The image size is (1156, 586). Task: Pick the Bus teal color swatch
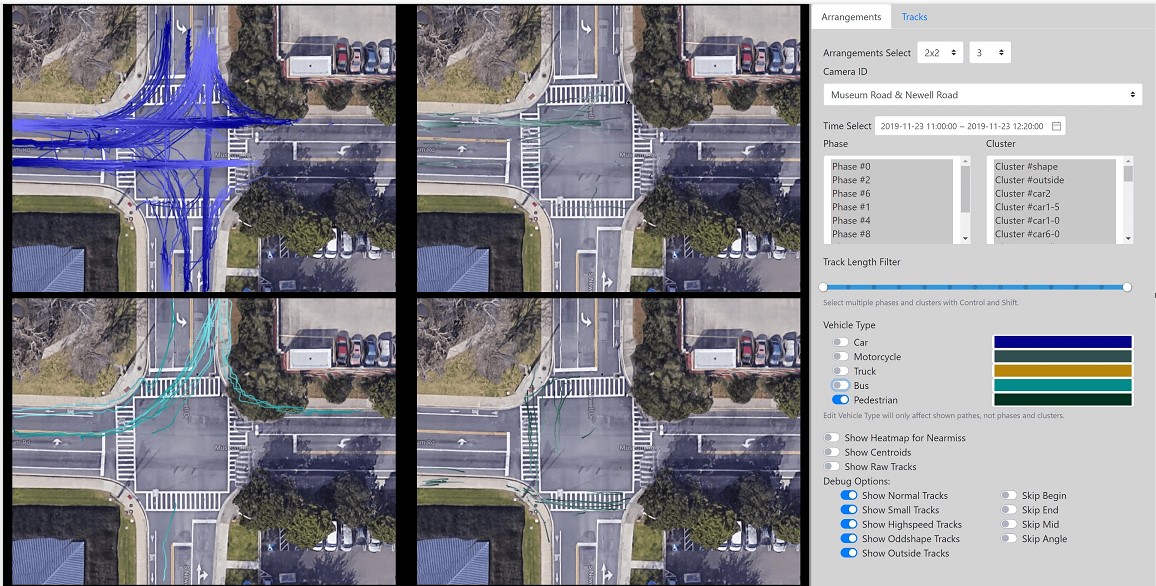(1062, 385)
